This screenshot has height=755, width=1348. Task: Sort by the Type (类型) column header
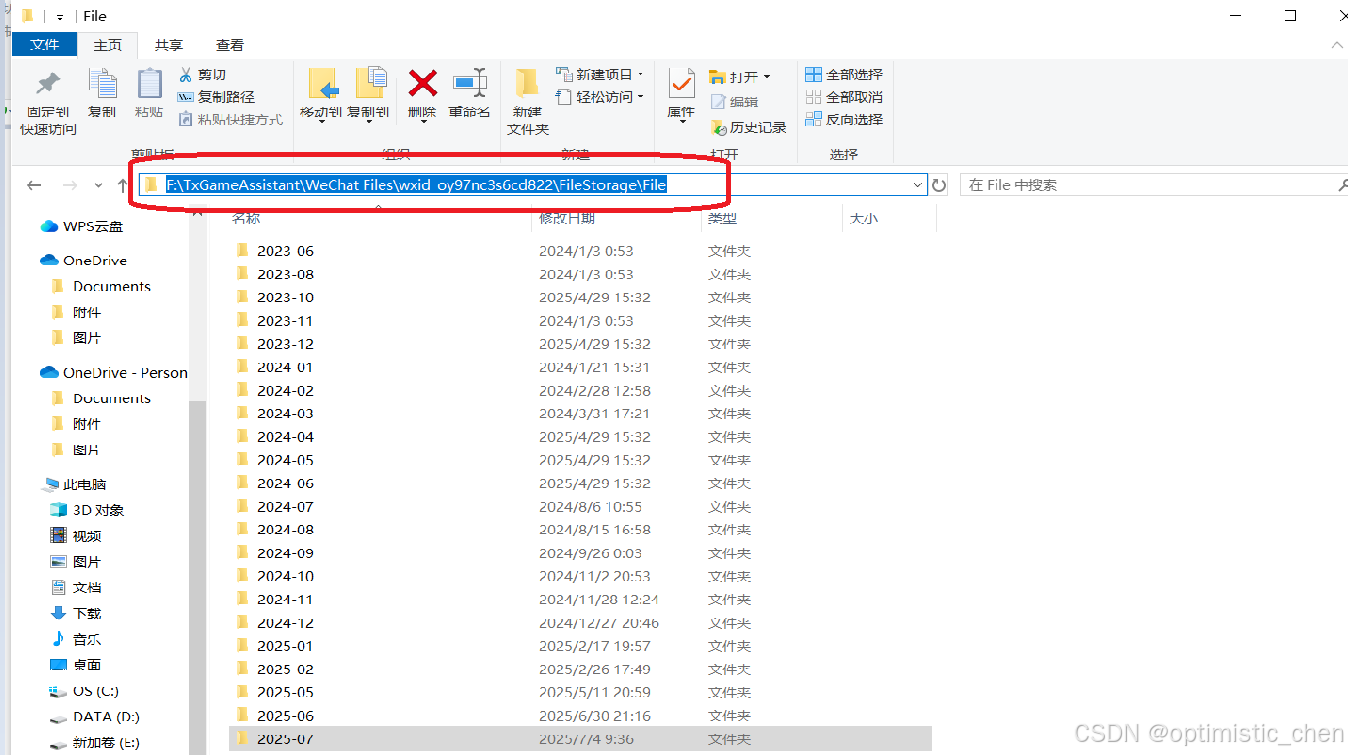(723, 218)
